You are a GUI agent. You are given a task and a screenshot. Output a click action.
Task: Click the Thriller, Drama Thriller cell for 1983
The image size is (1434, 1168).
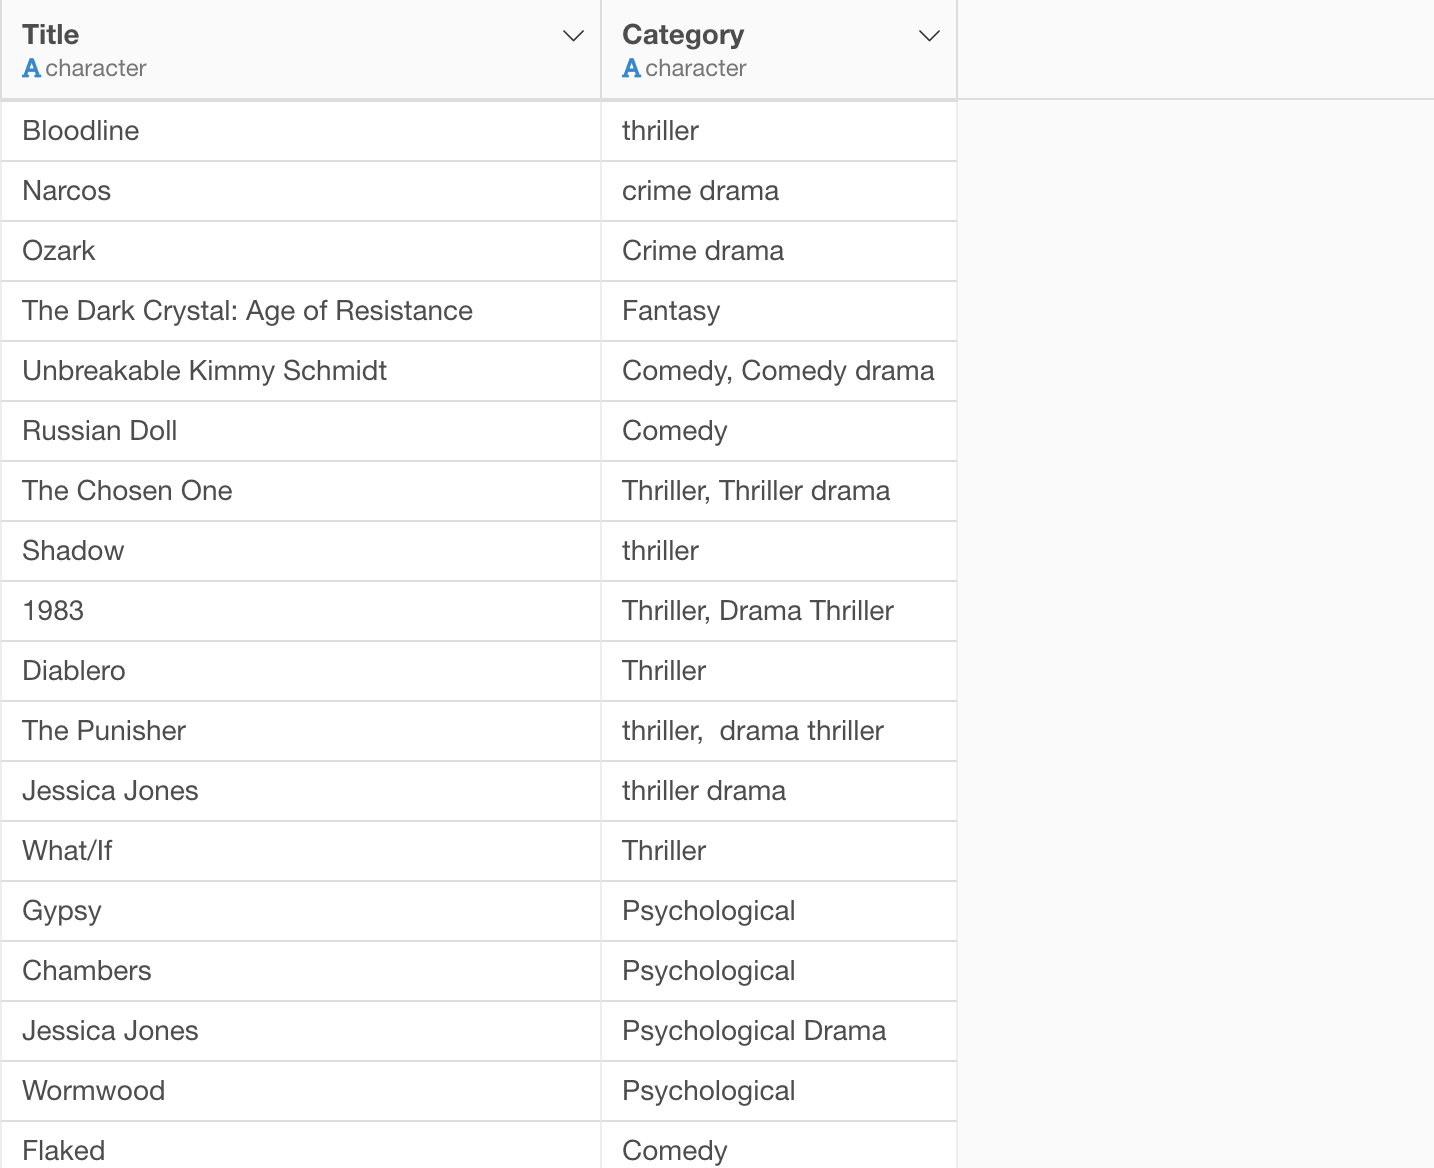[779, 611]
